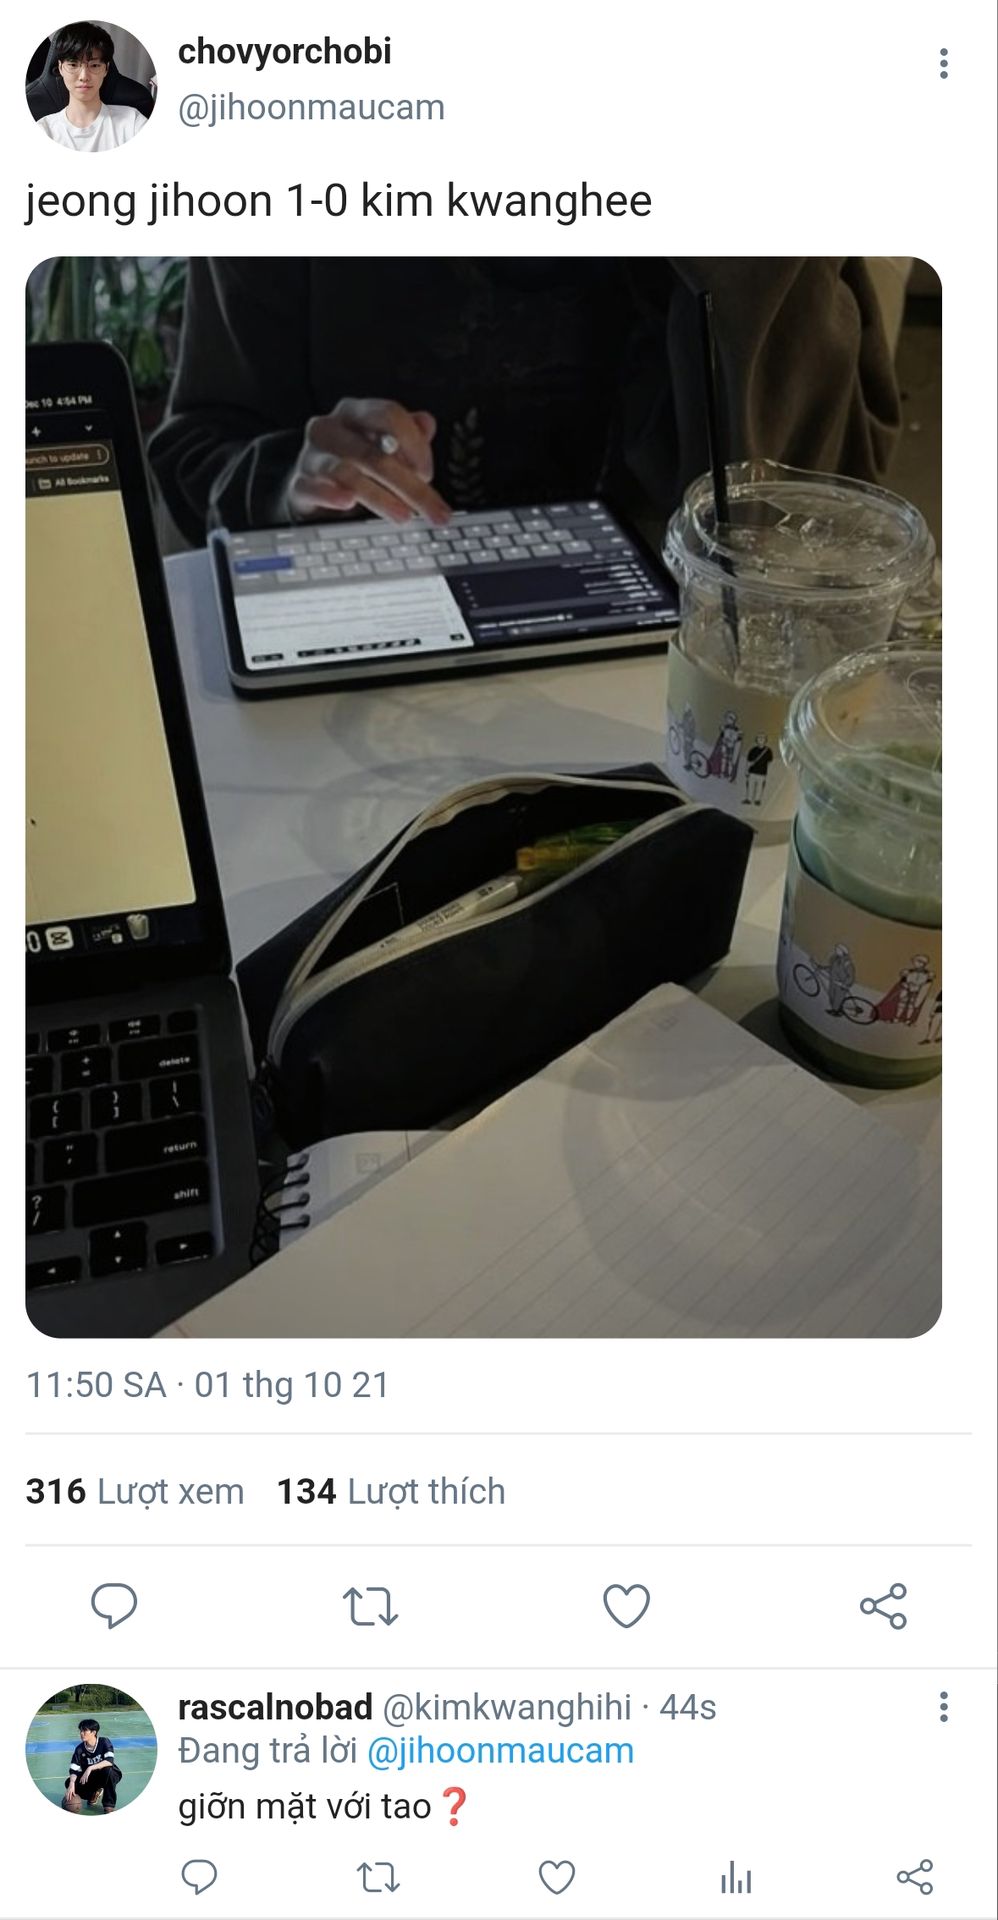The height and width of the screenshot is (1920, 998).
Task: Like rascalnobad's reply
Action: point(557,1877)
